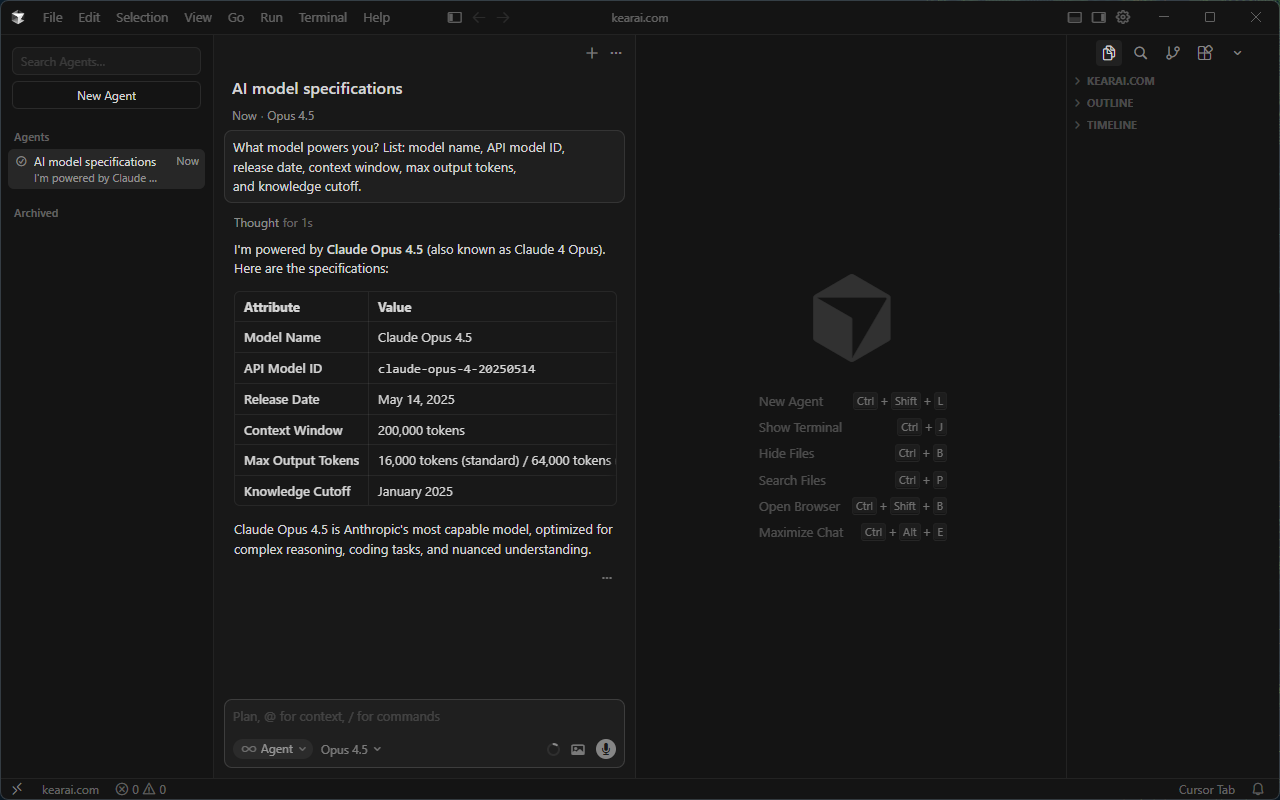The height and width of the screenshot is (800, 1280).
Task: Click the user message 'What model powers you?'
Action: pos(425,167)
